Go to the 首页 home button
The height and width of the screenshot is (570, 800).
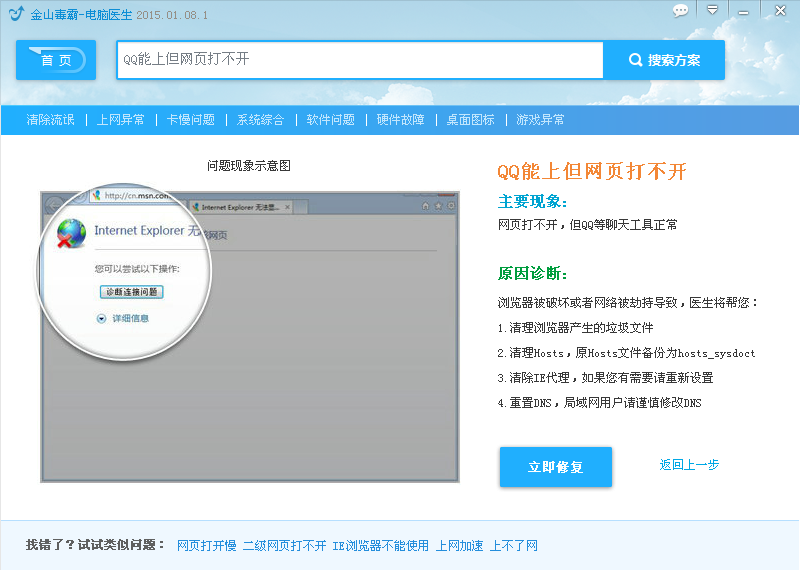(56, 60)
